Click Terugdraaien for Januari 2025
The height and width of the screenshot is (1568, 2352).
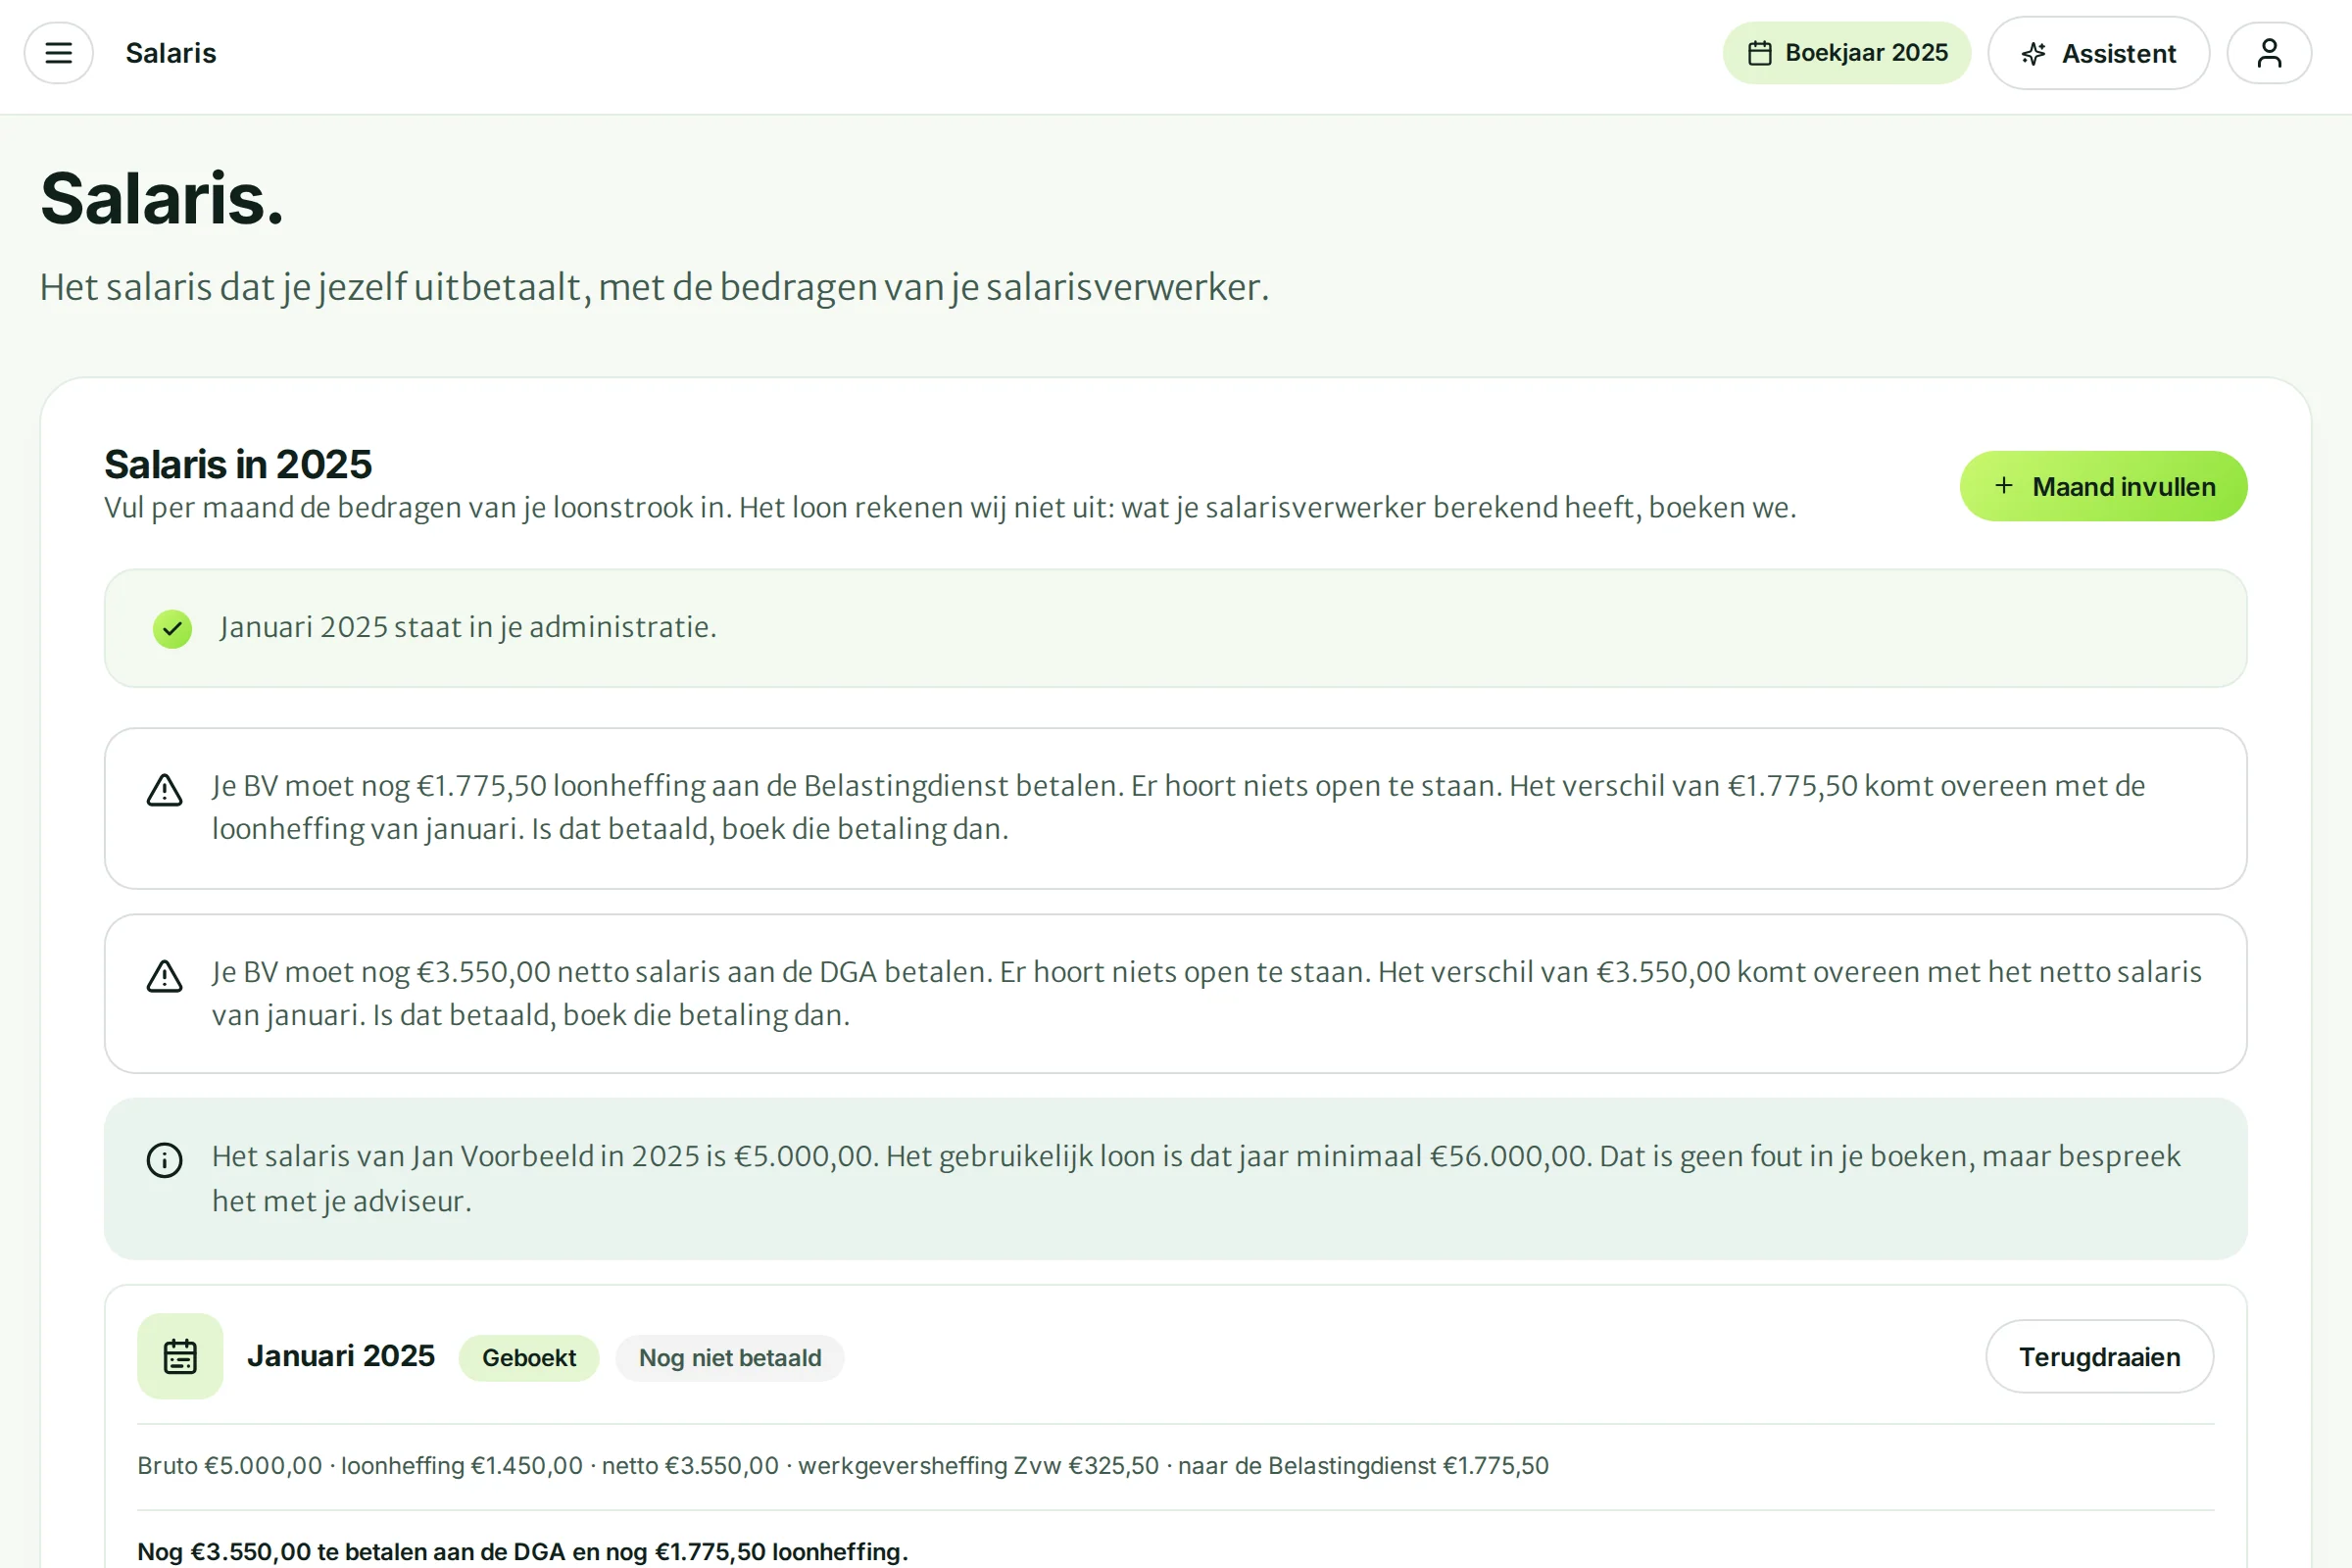pyautogui.click(x=2099, y=1356)
